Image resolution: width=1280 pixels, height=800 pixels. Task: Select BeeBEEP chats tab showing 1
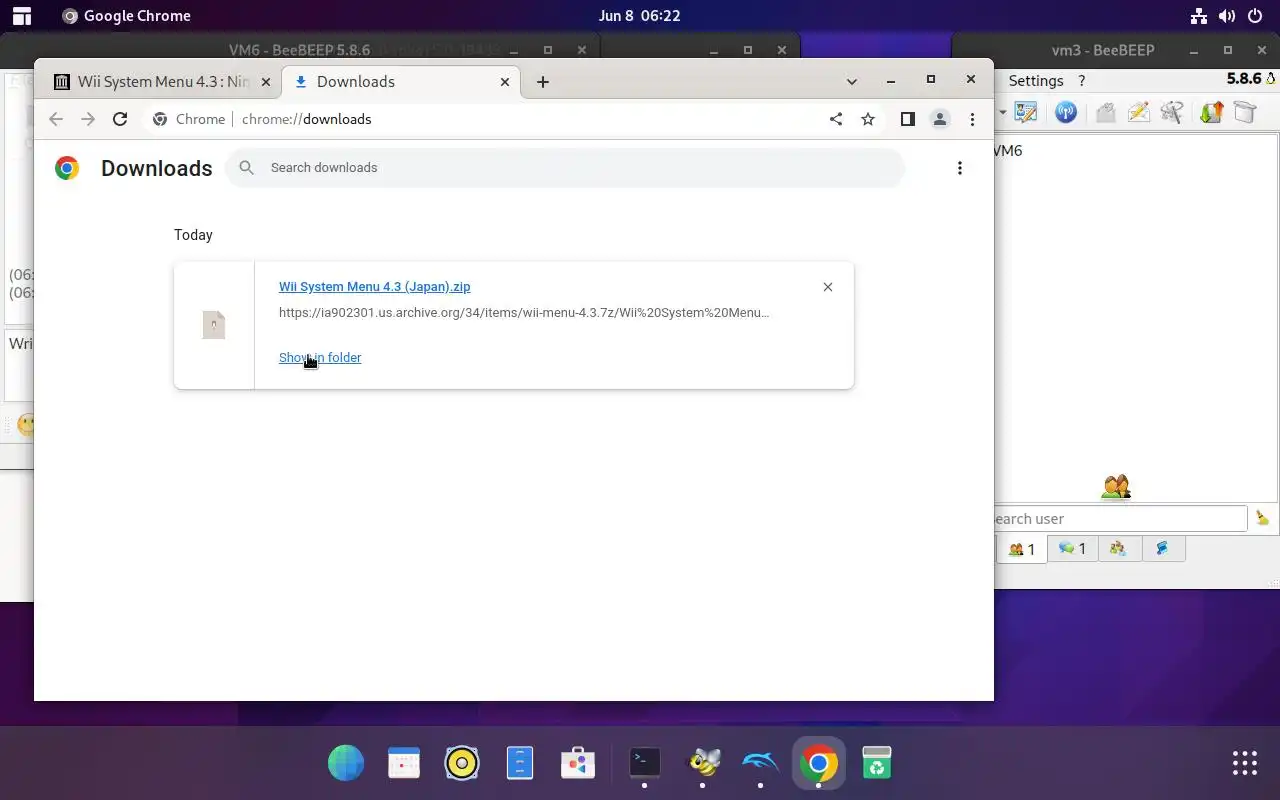click(1072, 548)
